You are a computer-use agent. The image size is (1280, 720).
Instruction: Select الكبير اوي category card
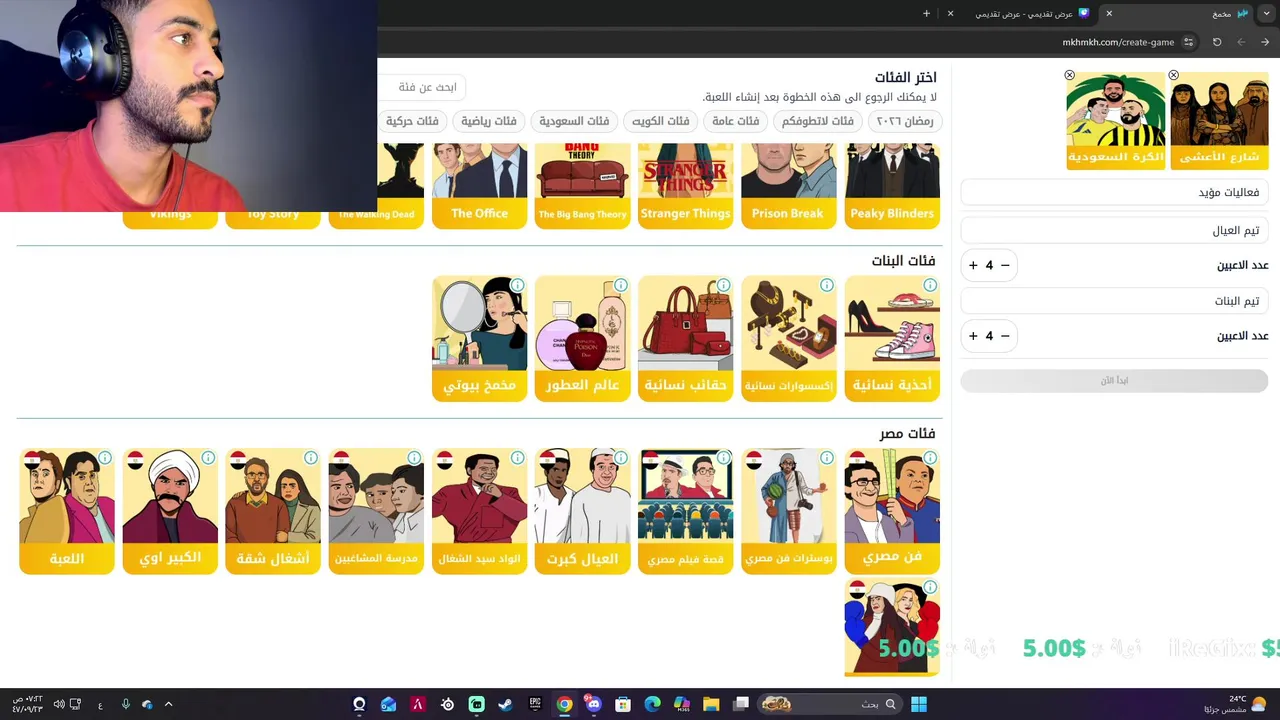coord(170,512)
